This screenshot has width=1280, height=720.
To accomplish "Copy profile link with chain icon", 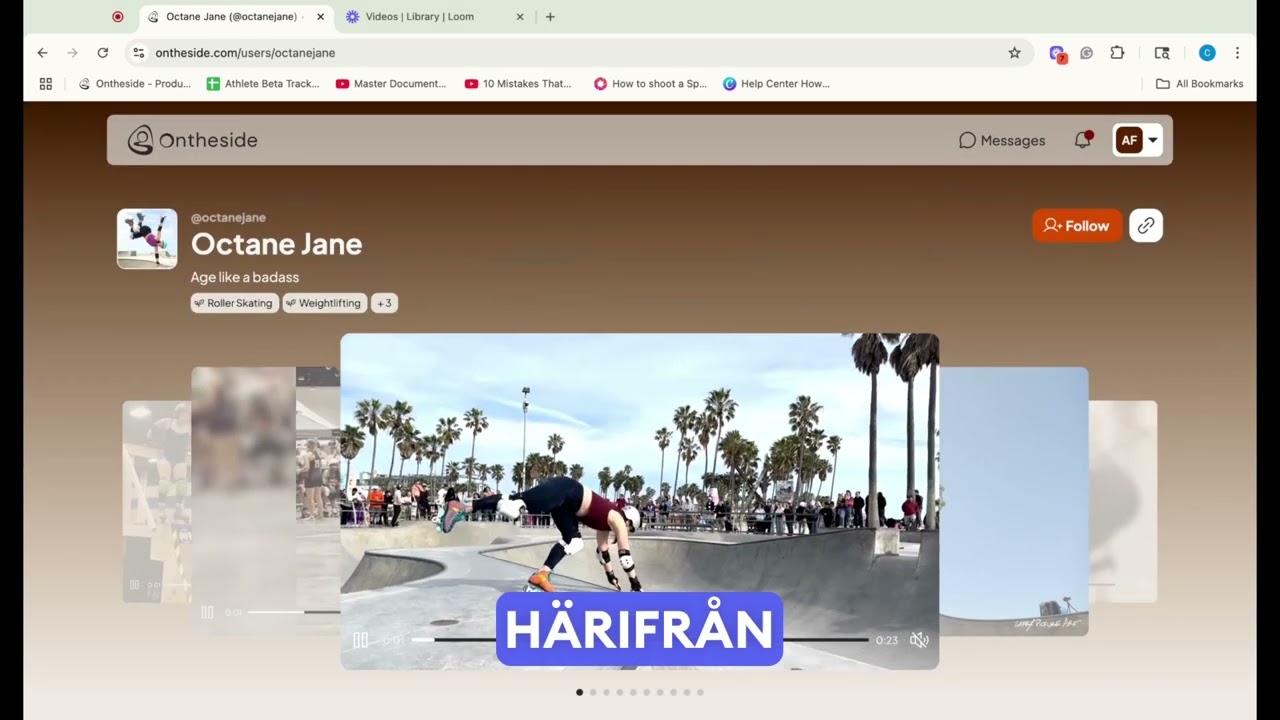I will tap(1146, 226).
